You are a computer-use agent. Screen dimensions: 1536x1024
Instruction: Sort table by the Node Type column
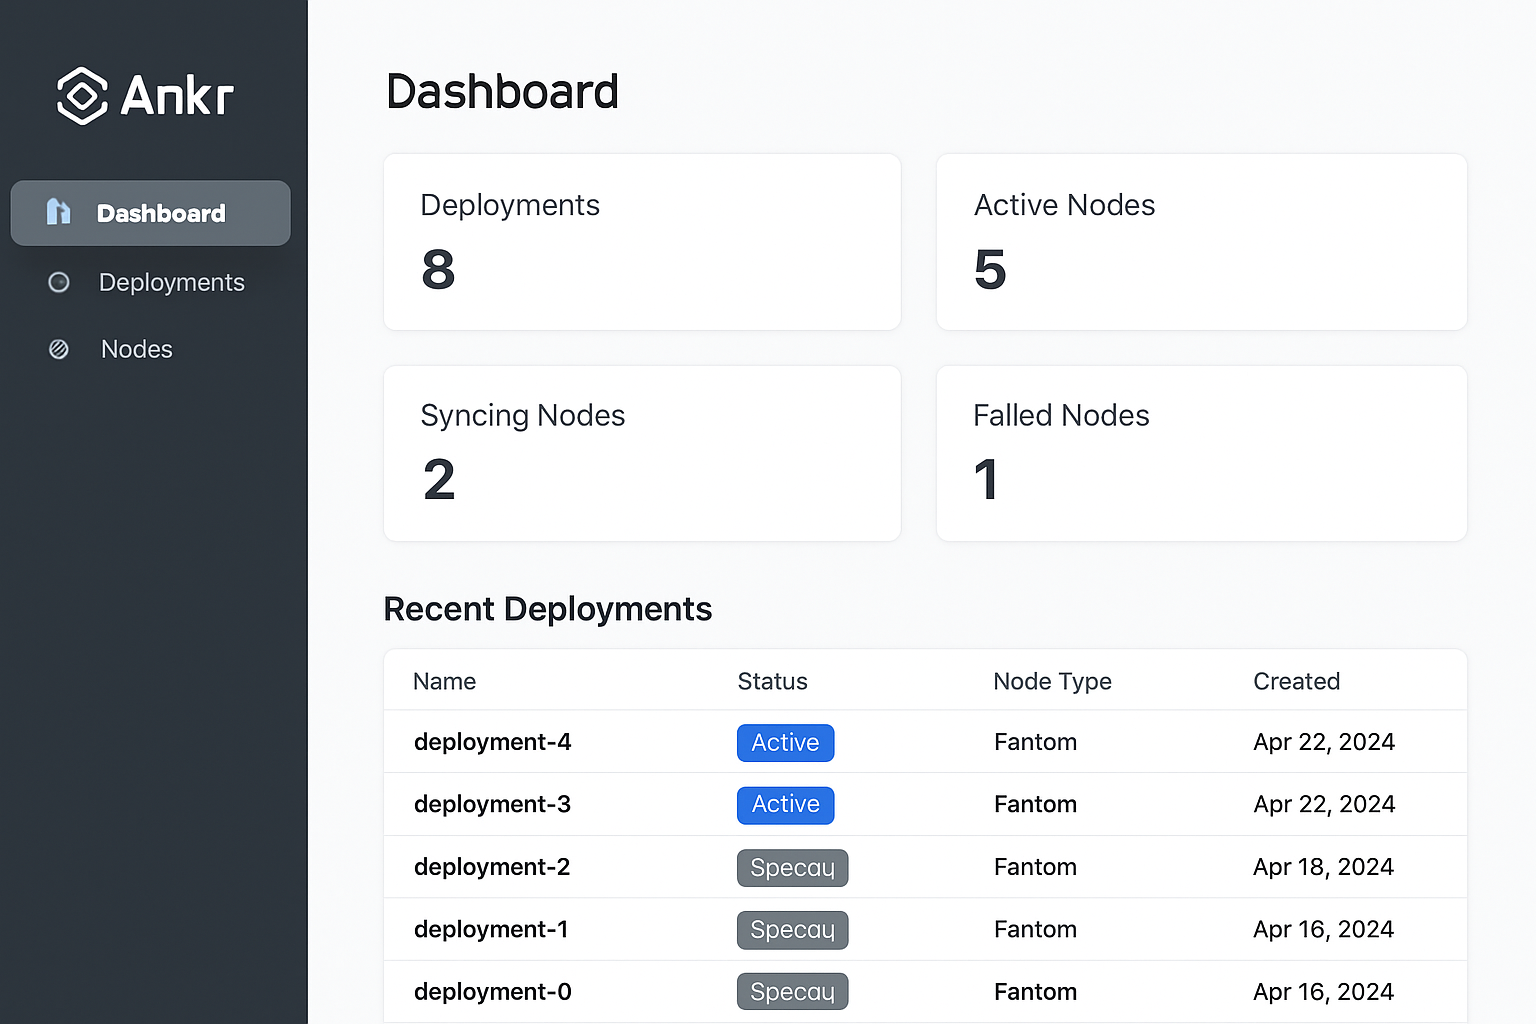point(1052,681)
